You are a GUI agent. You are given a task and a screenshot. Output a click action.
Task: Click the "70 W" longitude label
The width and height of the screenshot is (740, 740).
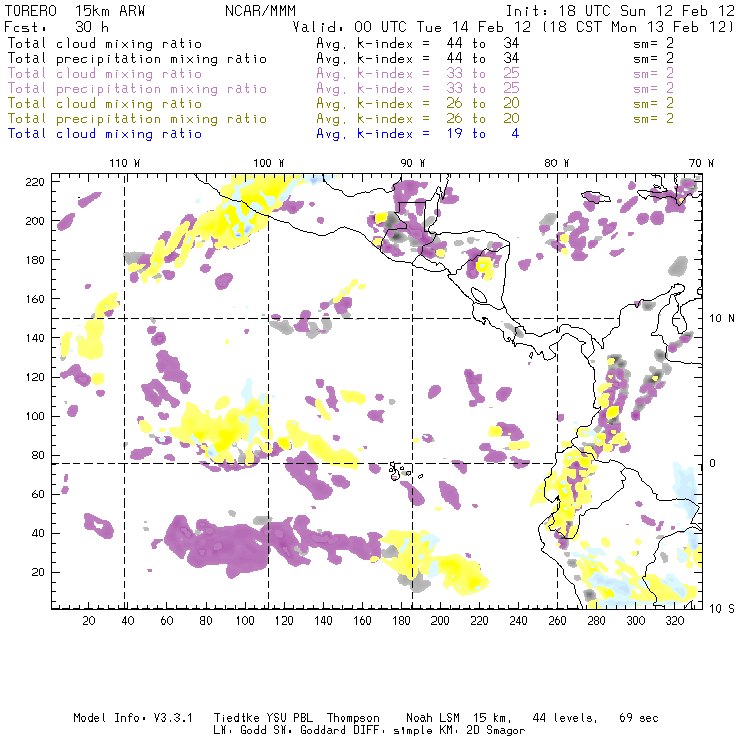coord(701,163)
